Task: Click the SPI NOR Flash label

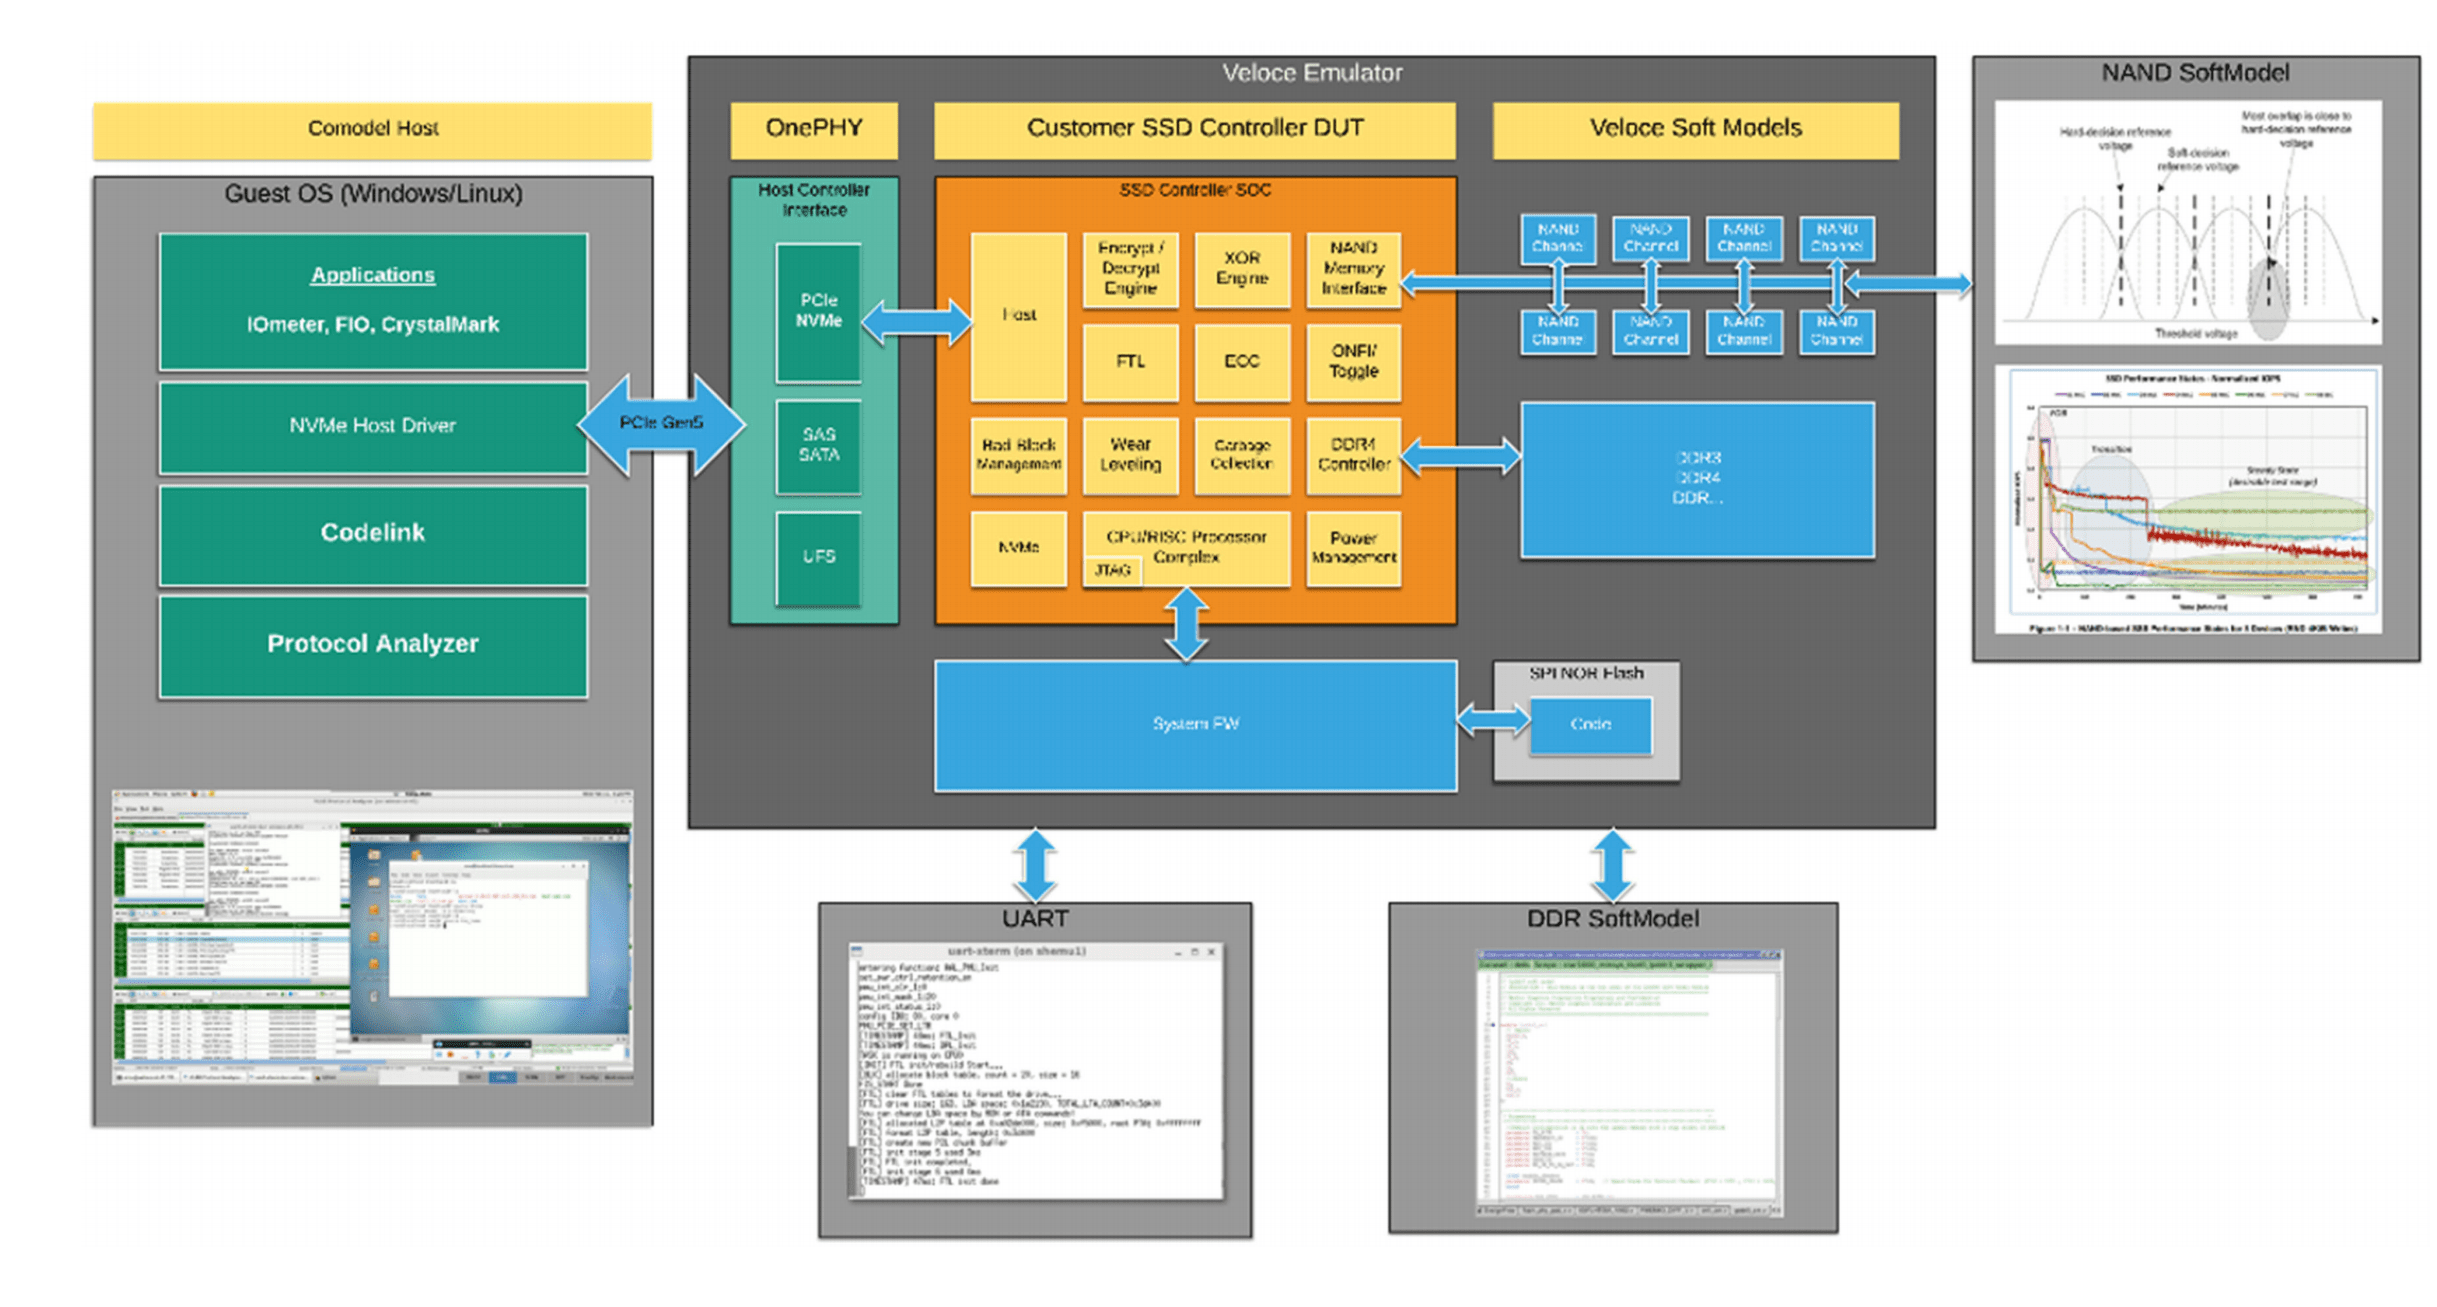Action: [1586, 674]
